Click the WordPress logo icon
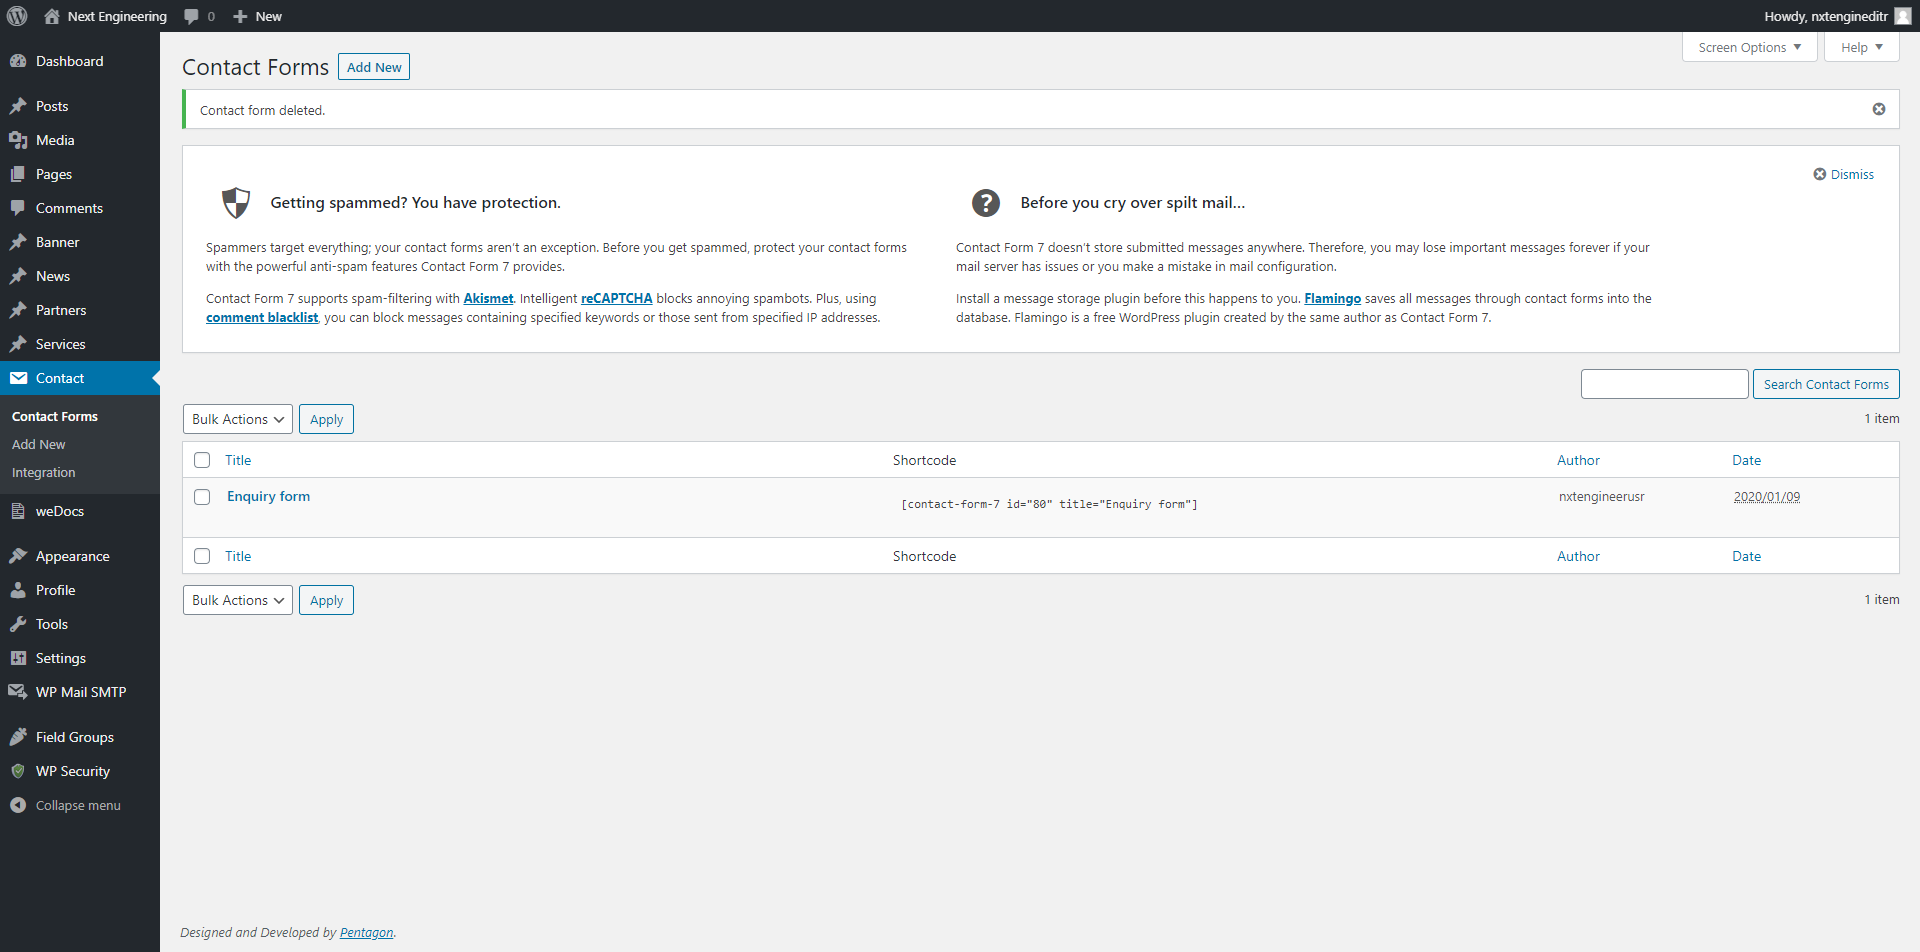Viewport: 1920px width, 952px height. (x=17, y=16)
